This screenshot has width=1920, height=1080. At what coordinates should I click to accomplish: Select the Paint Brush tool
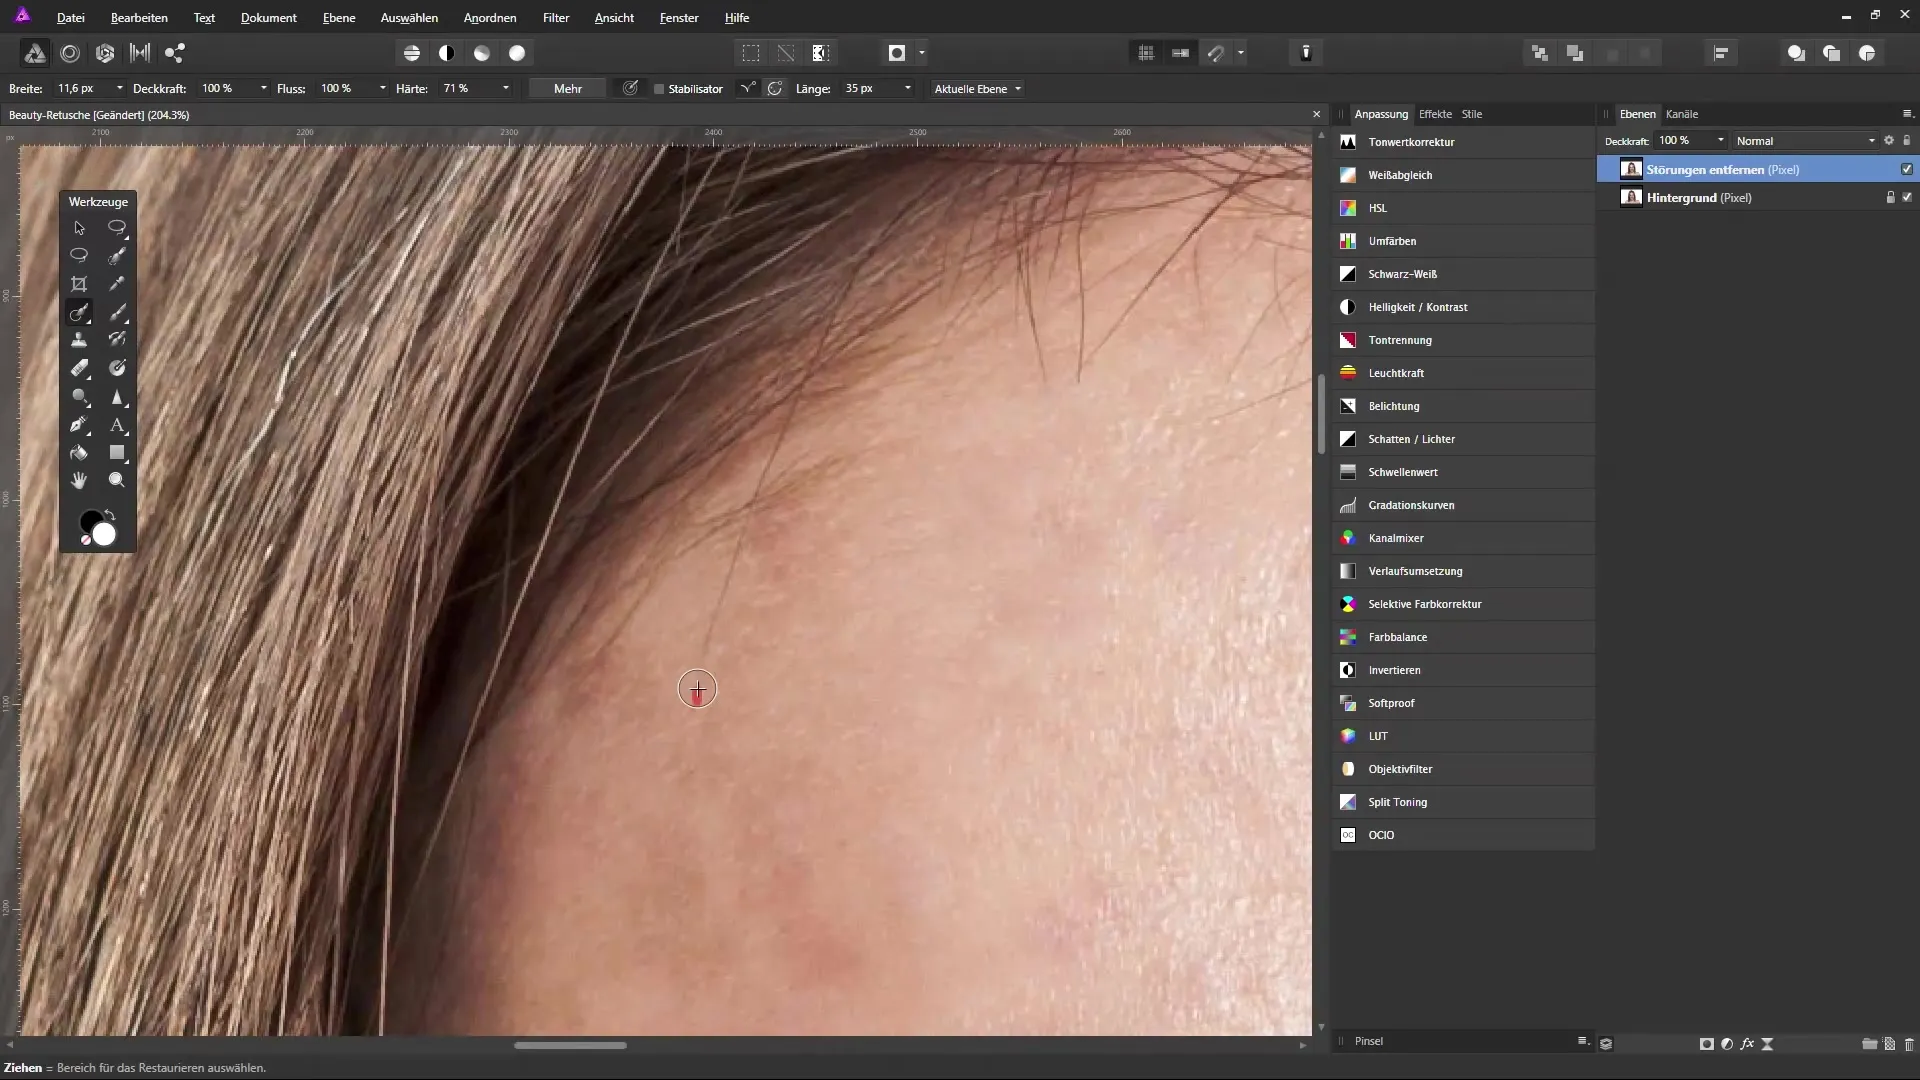pos(117,312)
